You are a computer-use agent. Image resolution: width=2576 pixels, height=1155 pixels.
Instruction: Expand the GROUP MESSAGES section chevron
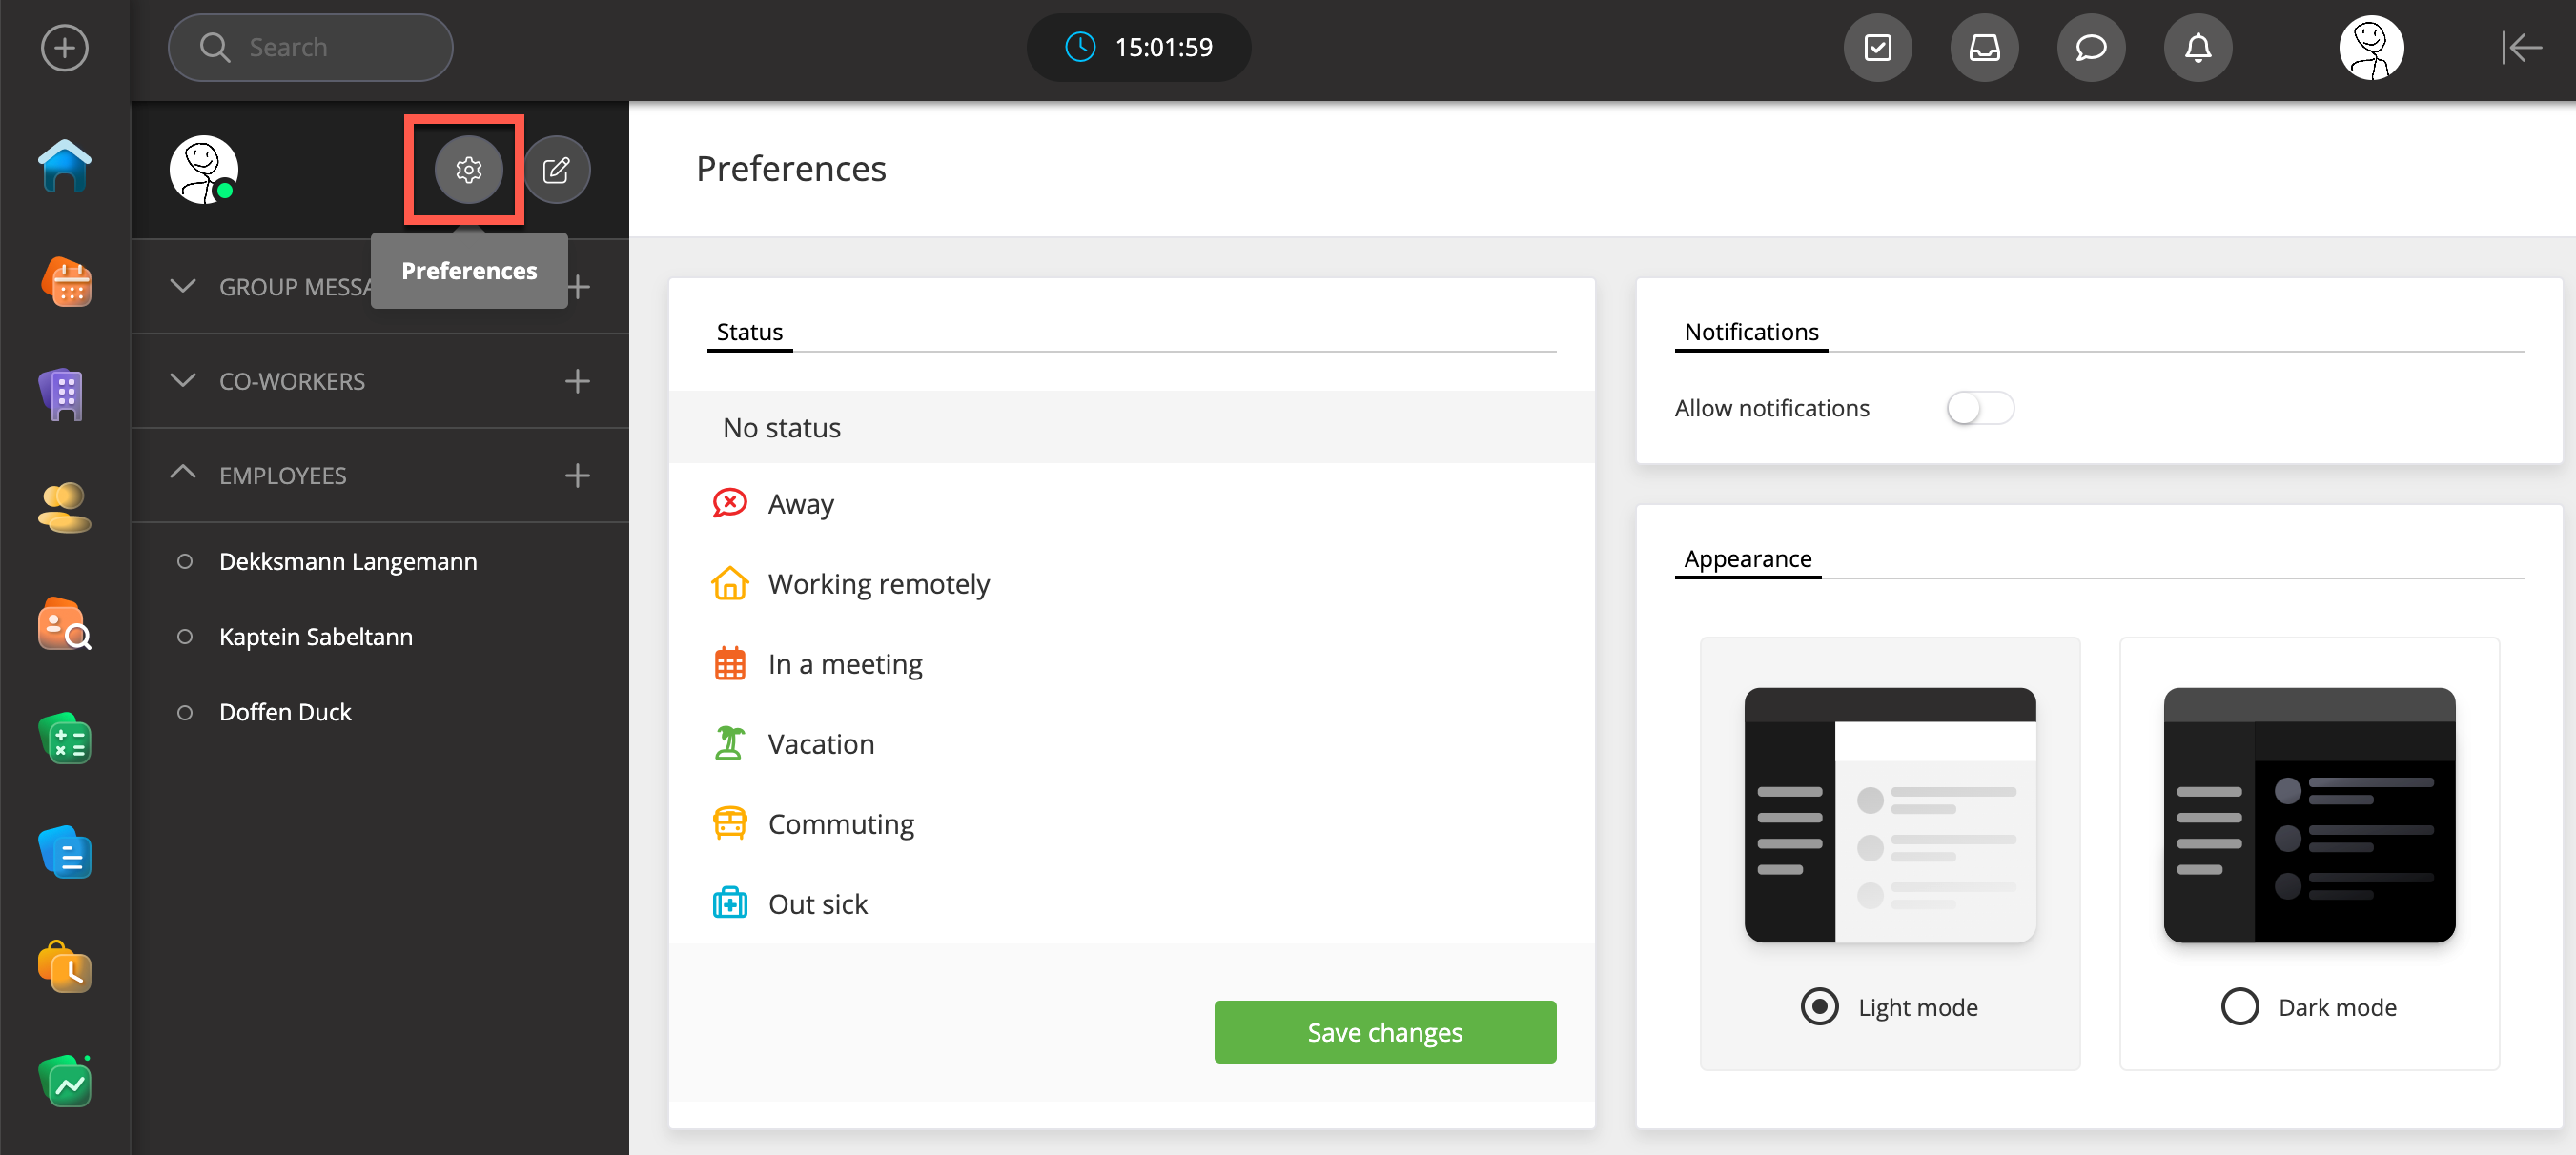pyautogui.click(x=183, y=286)
